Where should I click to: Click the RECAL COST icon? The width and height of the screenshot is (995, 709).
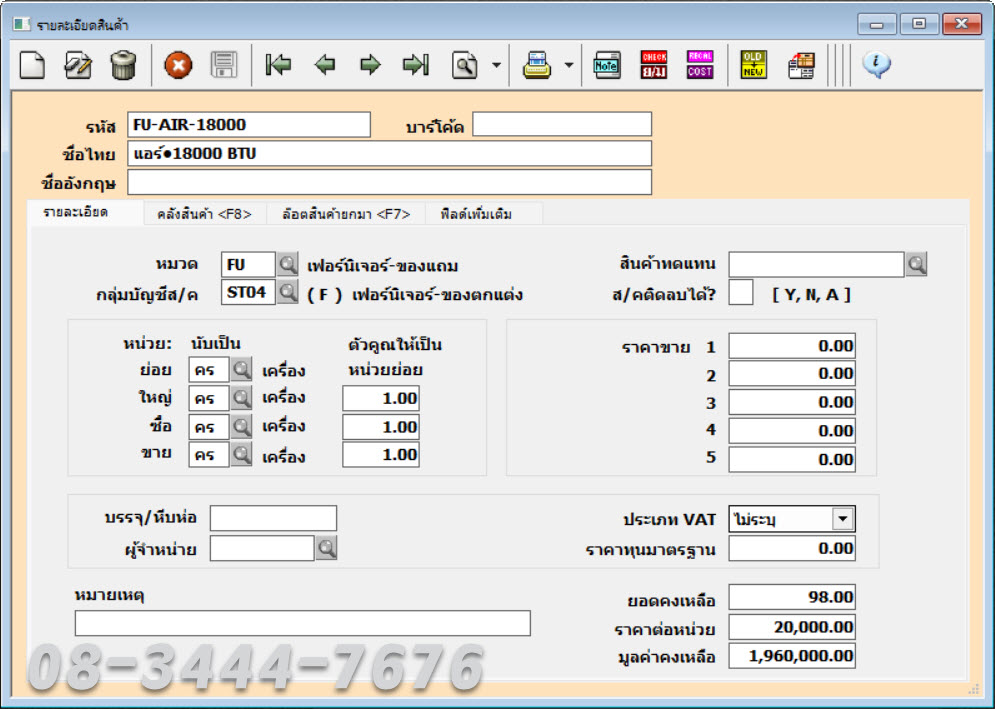pyautogui.click(x=700, y=65)
